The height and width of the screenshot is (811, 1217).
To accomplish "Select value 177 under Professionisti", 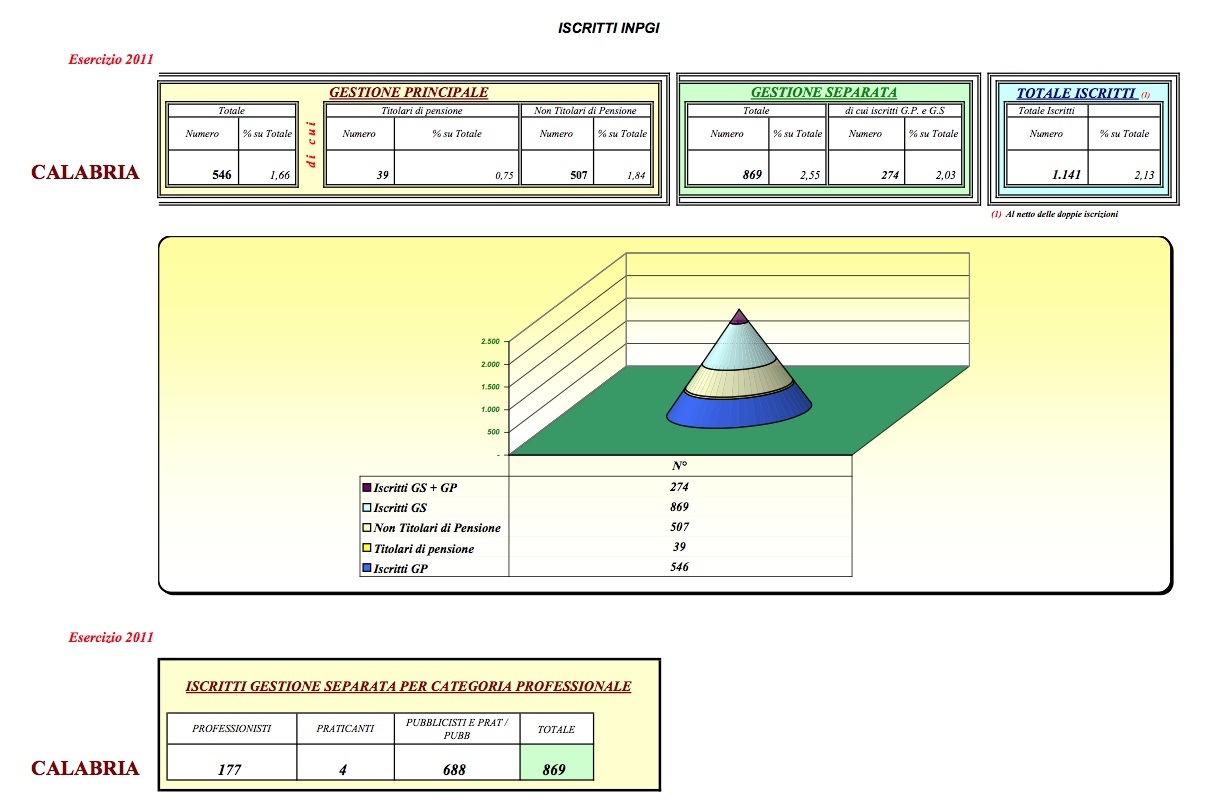I will point(232,770).
